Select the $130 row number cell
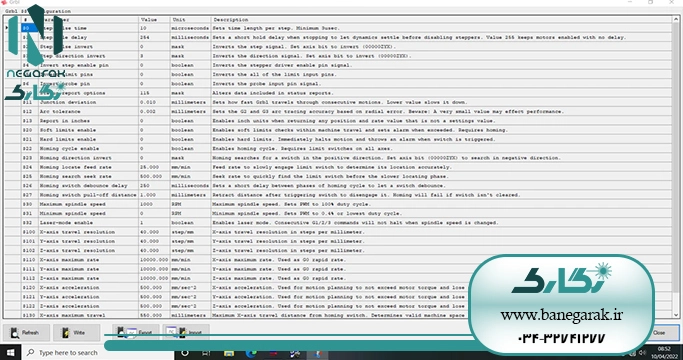Viewport: 683px width, 360px height. (30, 315)
